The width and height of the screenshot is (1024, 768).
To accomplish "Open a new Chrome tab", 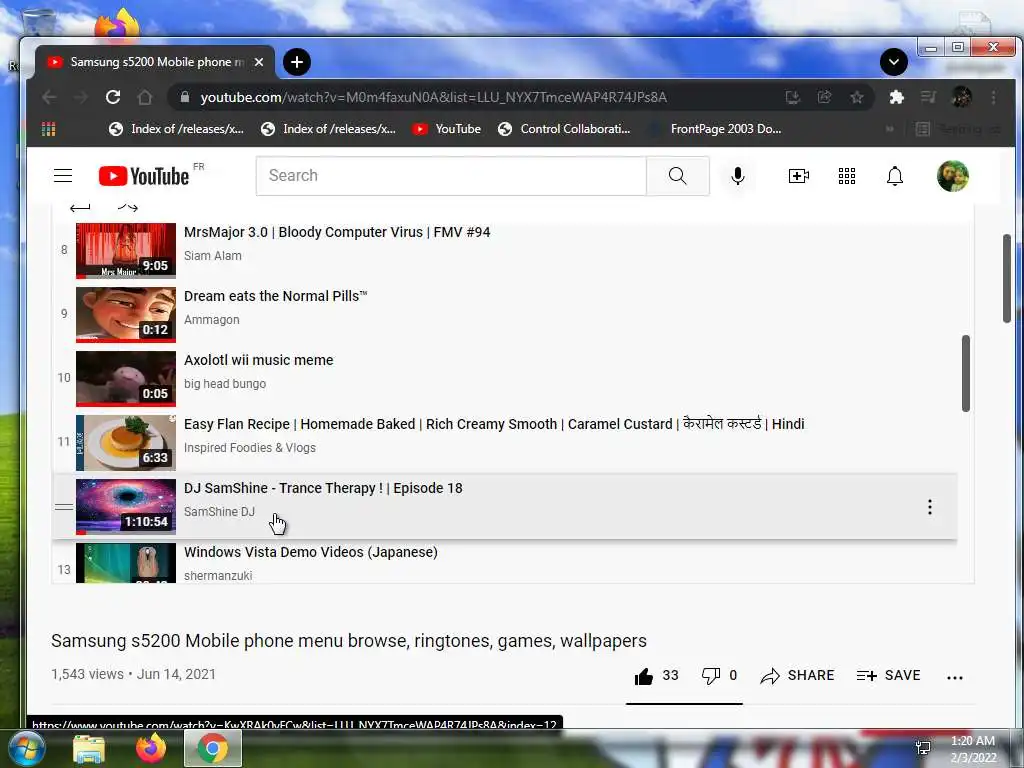I will [296, 62].
